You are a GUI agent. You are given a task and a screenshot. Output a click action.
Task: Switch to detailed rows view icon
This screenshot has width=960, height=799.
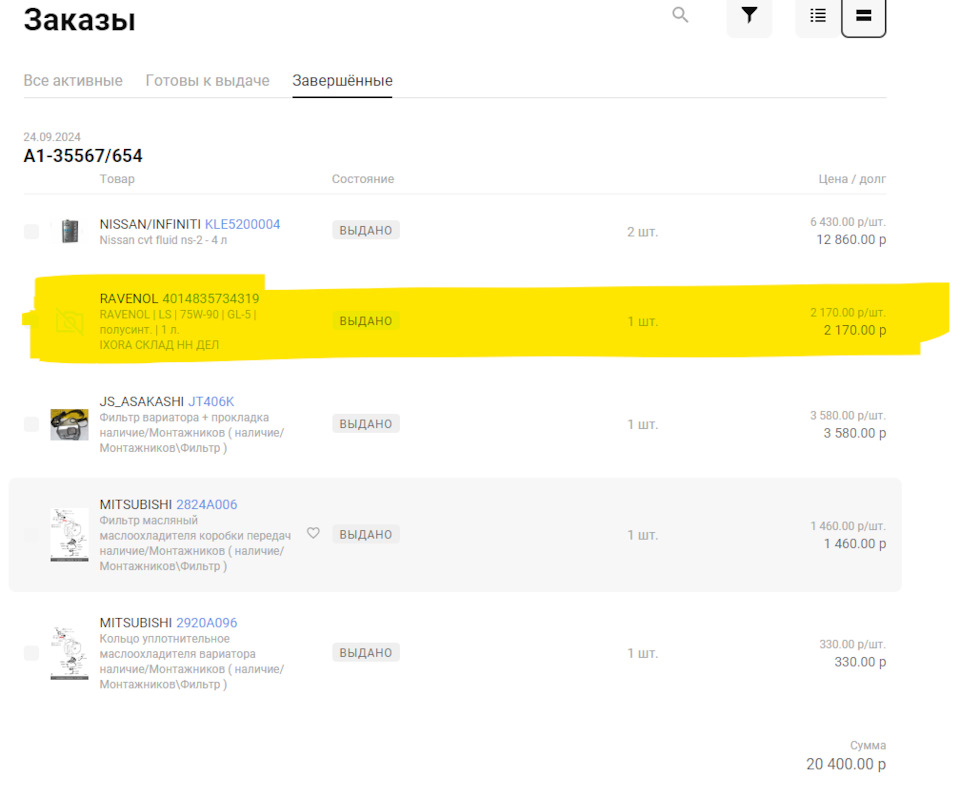coord(863,15)
